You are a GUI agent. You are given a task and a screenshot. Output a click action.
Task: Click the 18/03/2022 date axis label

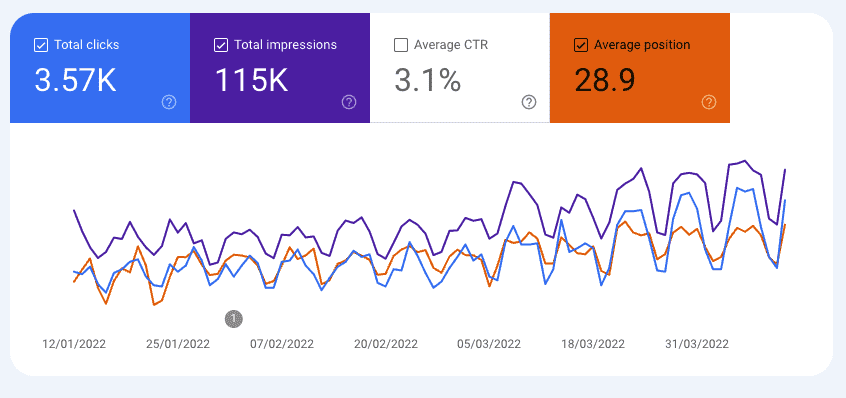coord(593,344)
